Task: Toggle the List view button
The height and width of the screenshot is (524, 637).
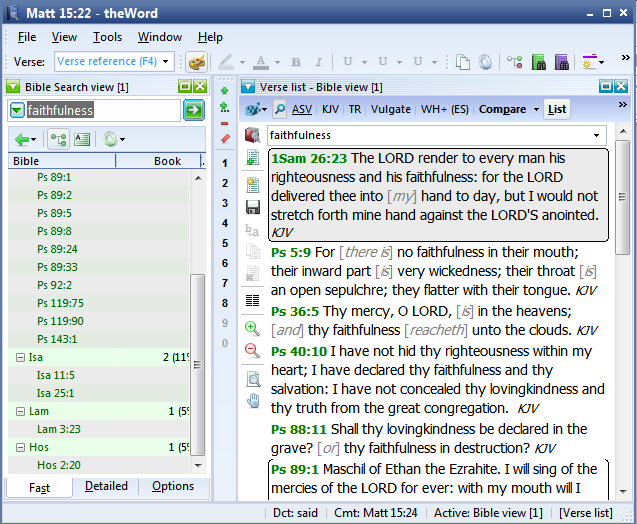Action: click(557, 109)
